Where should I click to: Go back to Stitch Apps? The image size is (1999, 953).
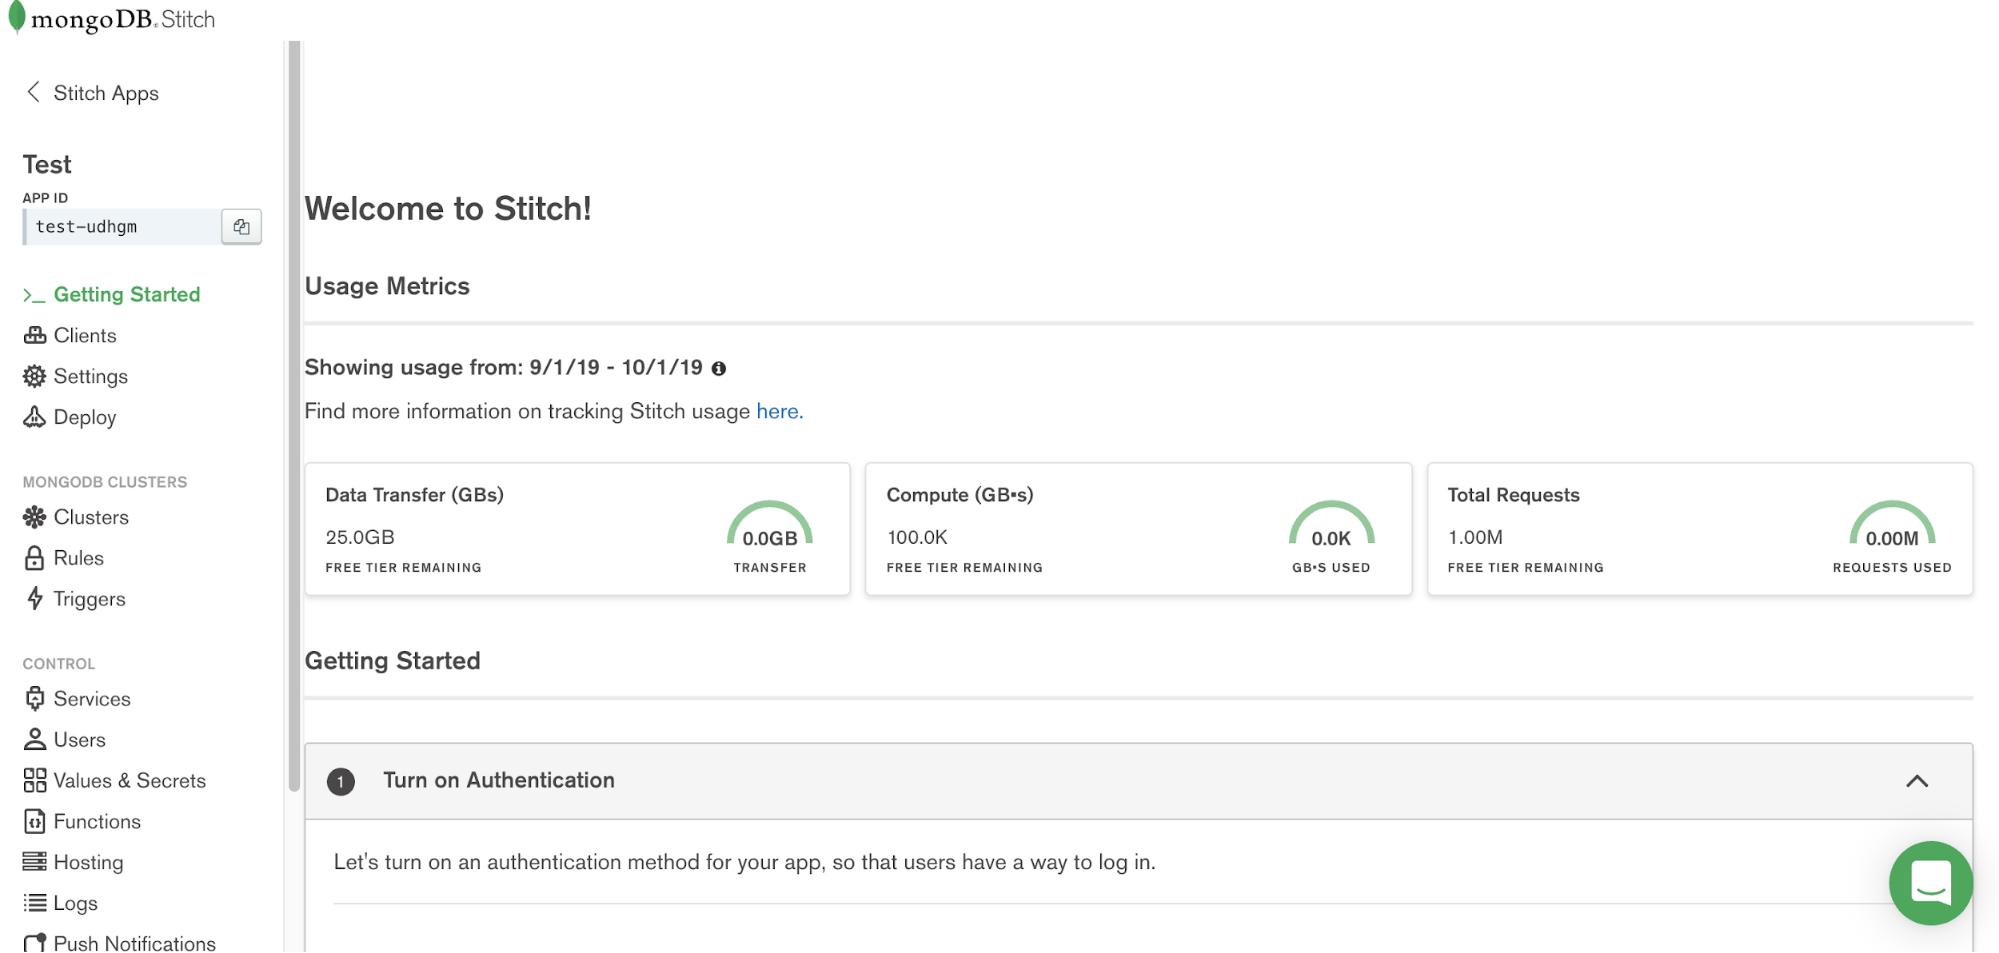(x=106, y=93)
